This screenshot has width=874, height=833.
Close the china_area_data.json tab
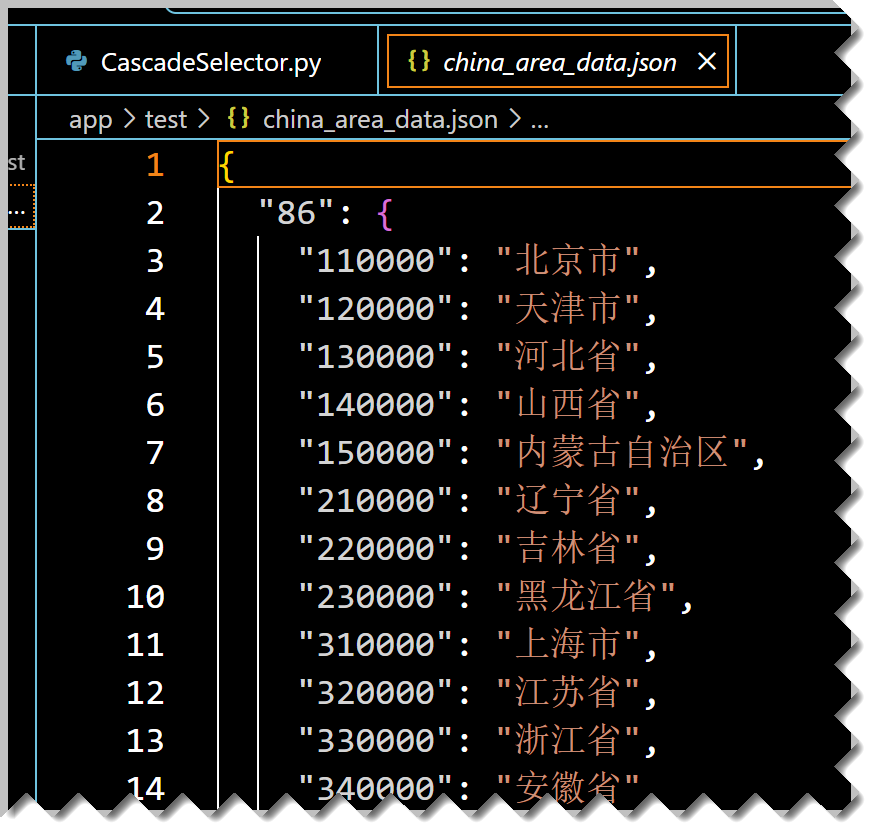point(706,62)
